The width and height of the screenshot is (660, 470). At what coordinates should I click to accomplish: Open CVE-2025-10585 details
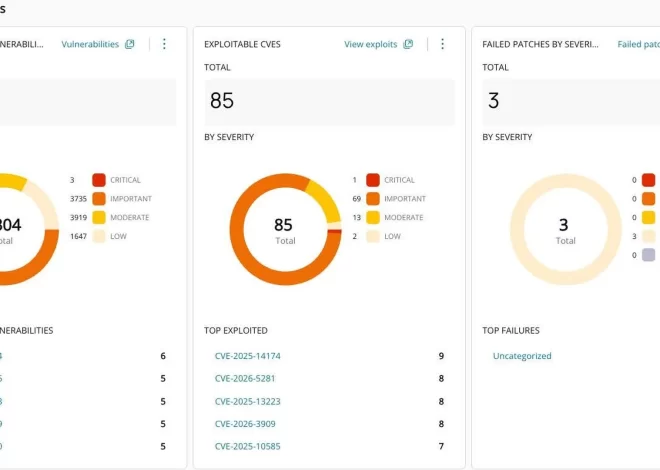coord(248,446)
